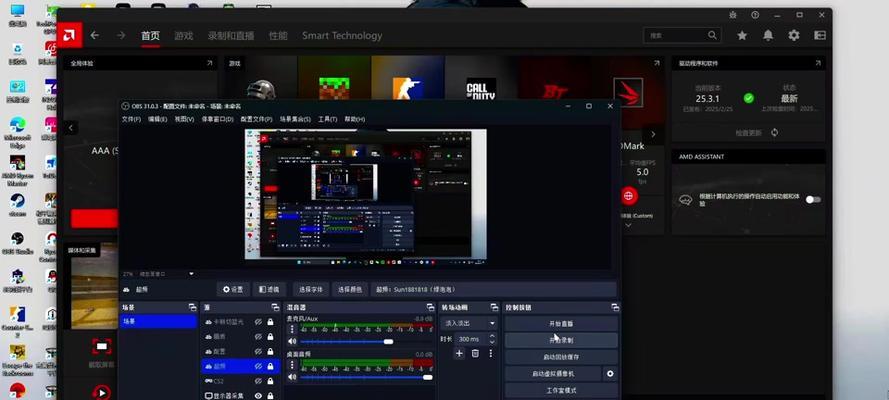Open transition properties three-dot menu
This screenshot has height=400, width=889.
[x=490, y=354]
